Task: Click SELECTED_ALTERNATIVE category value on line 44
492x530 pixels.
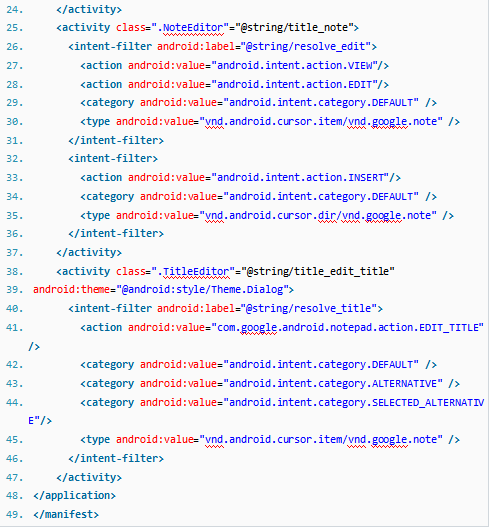Action: [354, 403]
